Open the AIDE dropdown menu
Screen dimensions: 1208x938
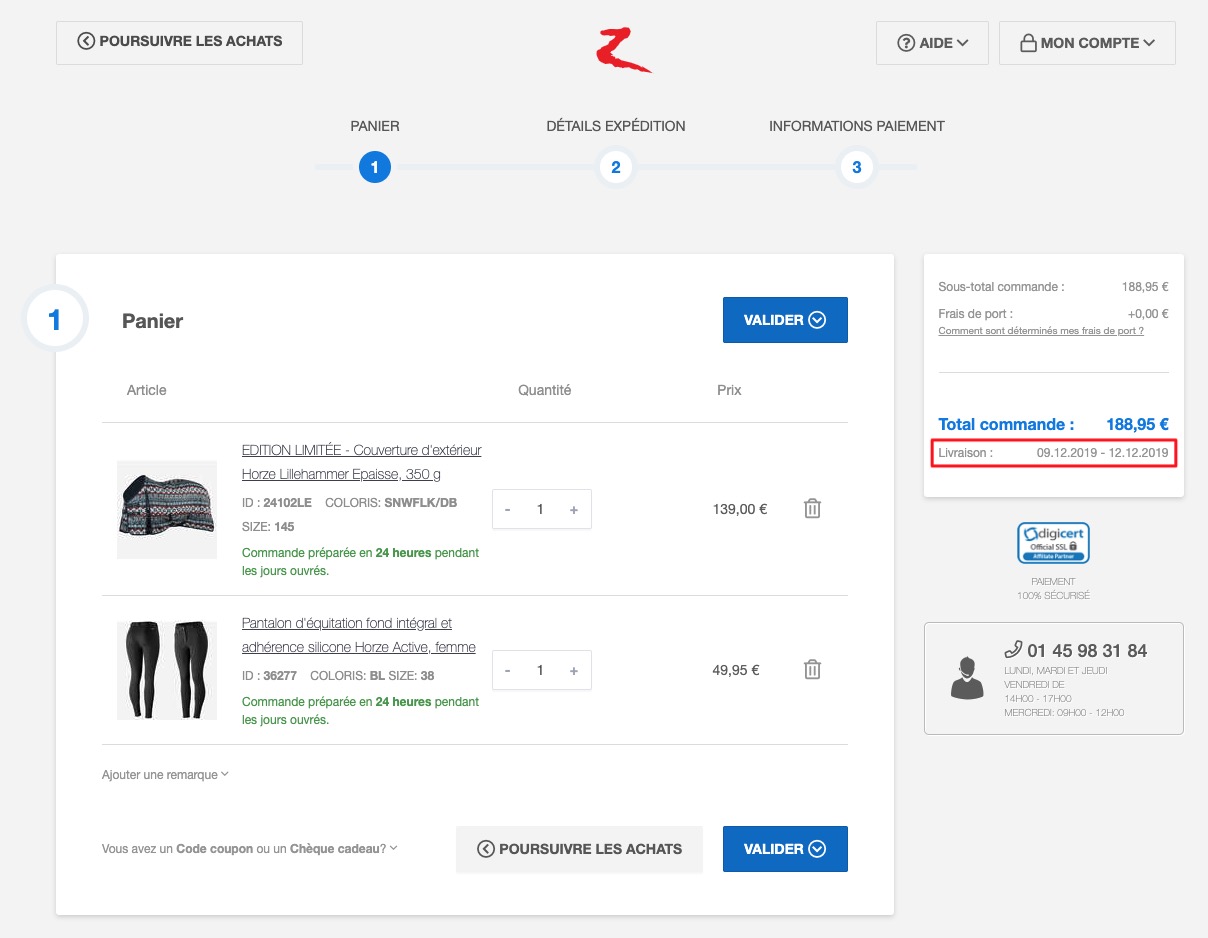point(932,43)
